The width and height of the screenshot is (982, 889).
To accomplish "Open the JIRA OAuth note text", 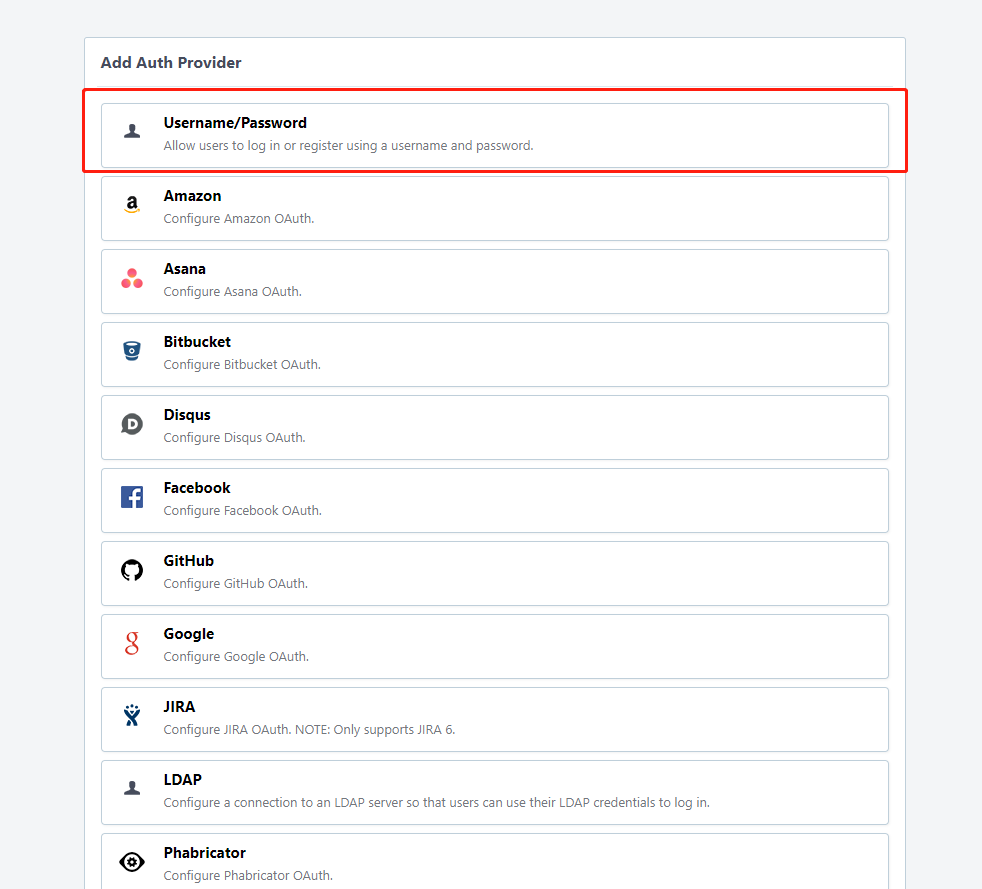I will pyautogui.click(x=309, y=730).
